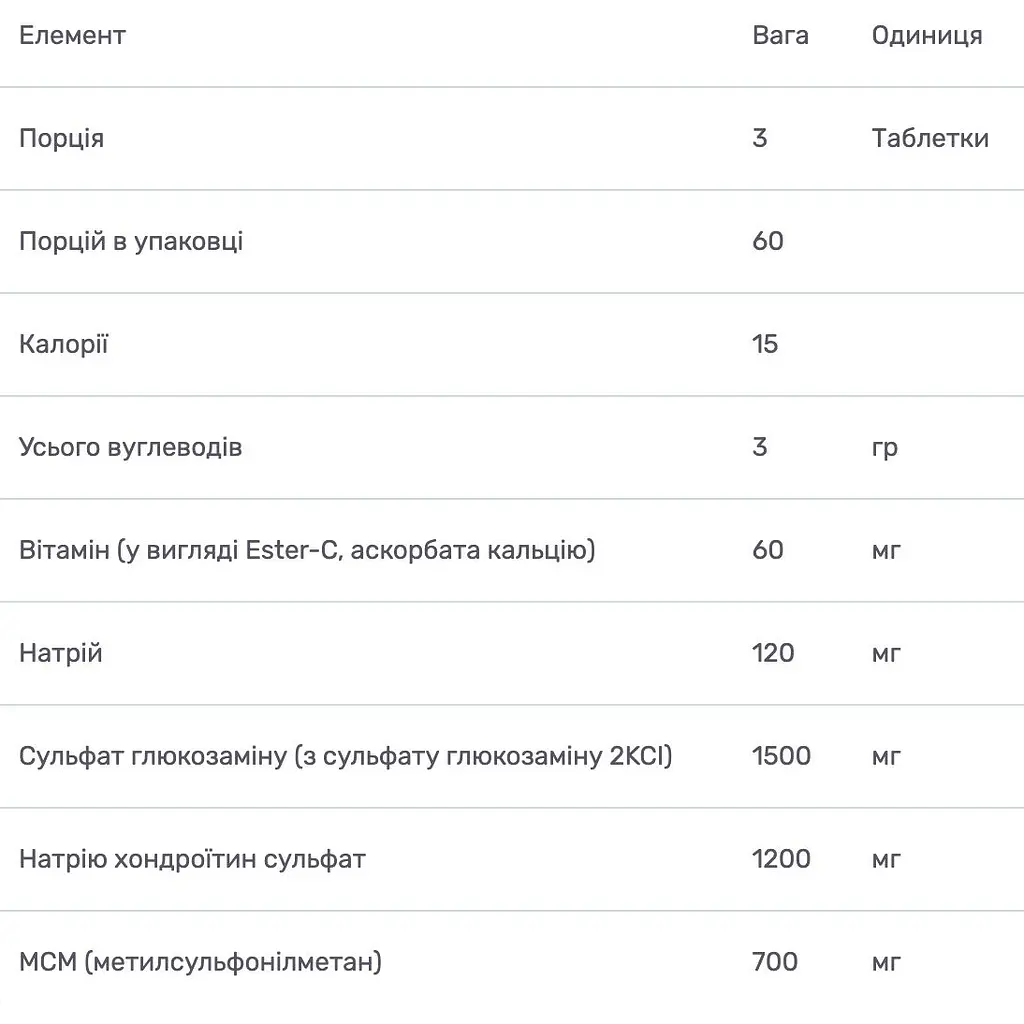Click the 700 weight value

pyautogui.click(x=775, y=962)
